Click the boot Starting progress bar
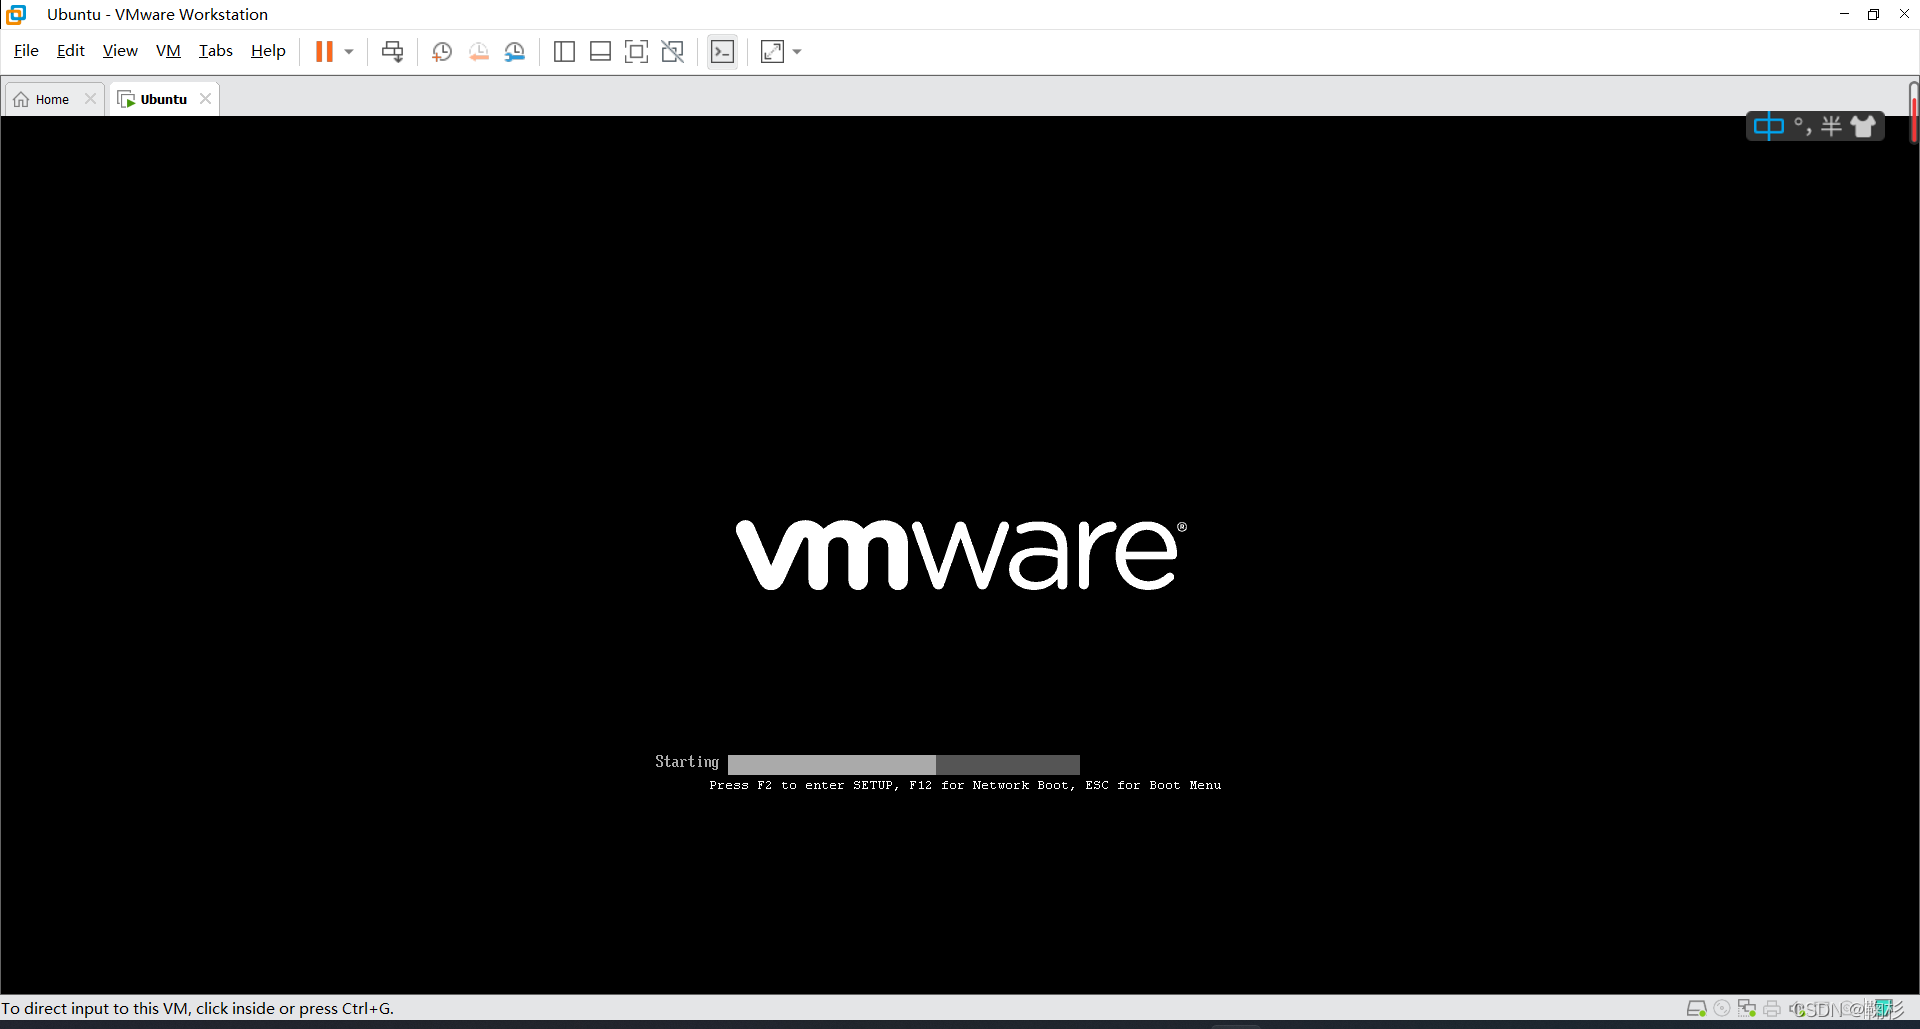1920x1029 pixels. pyautogui.click(x=904, y=764)
